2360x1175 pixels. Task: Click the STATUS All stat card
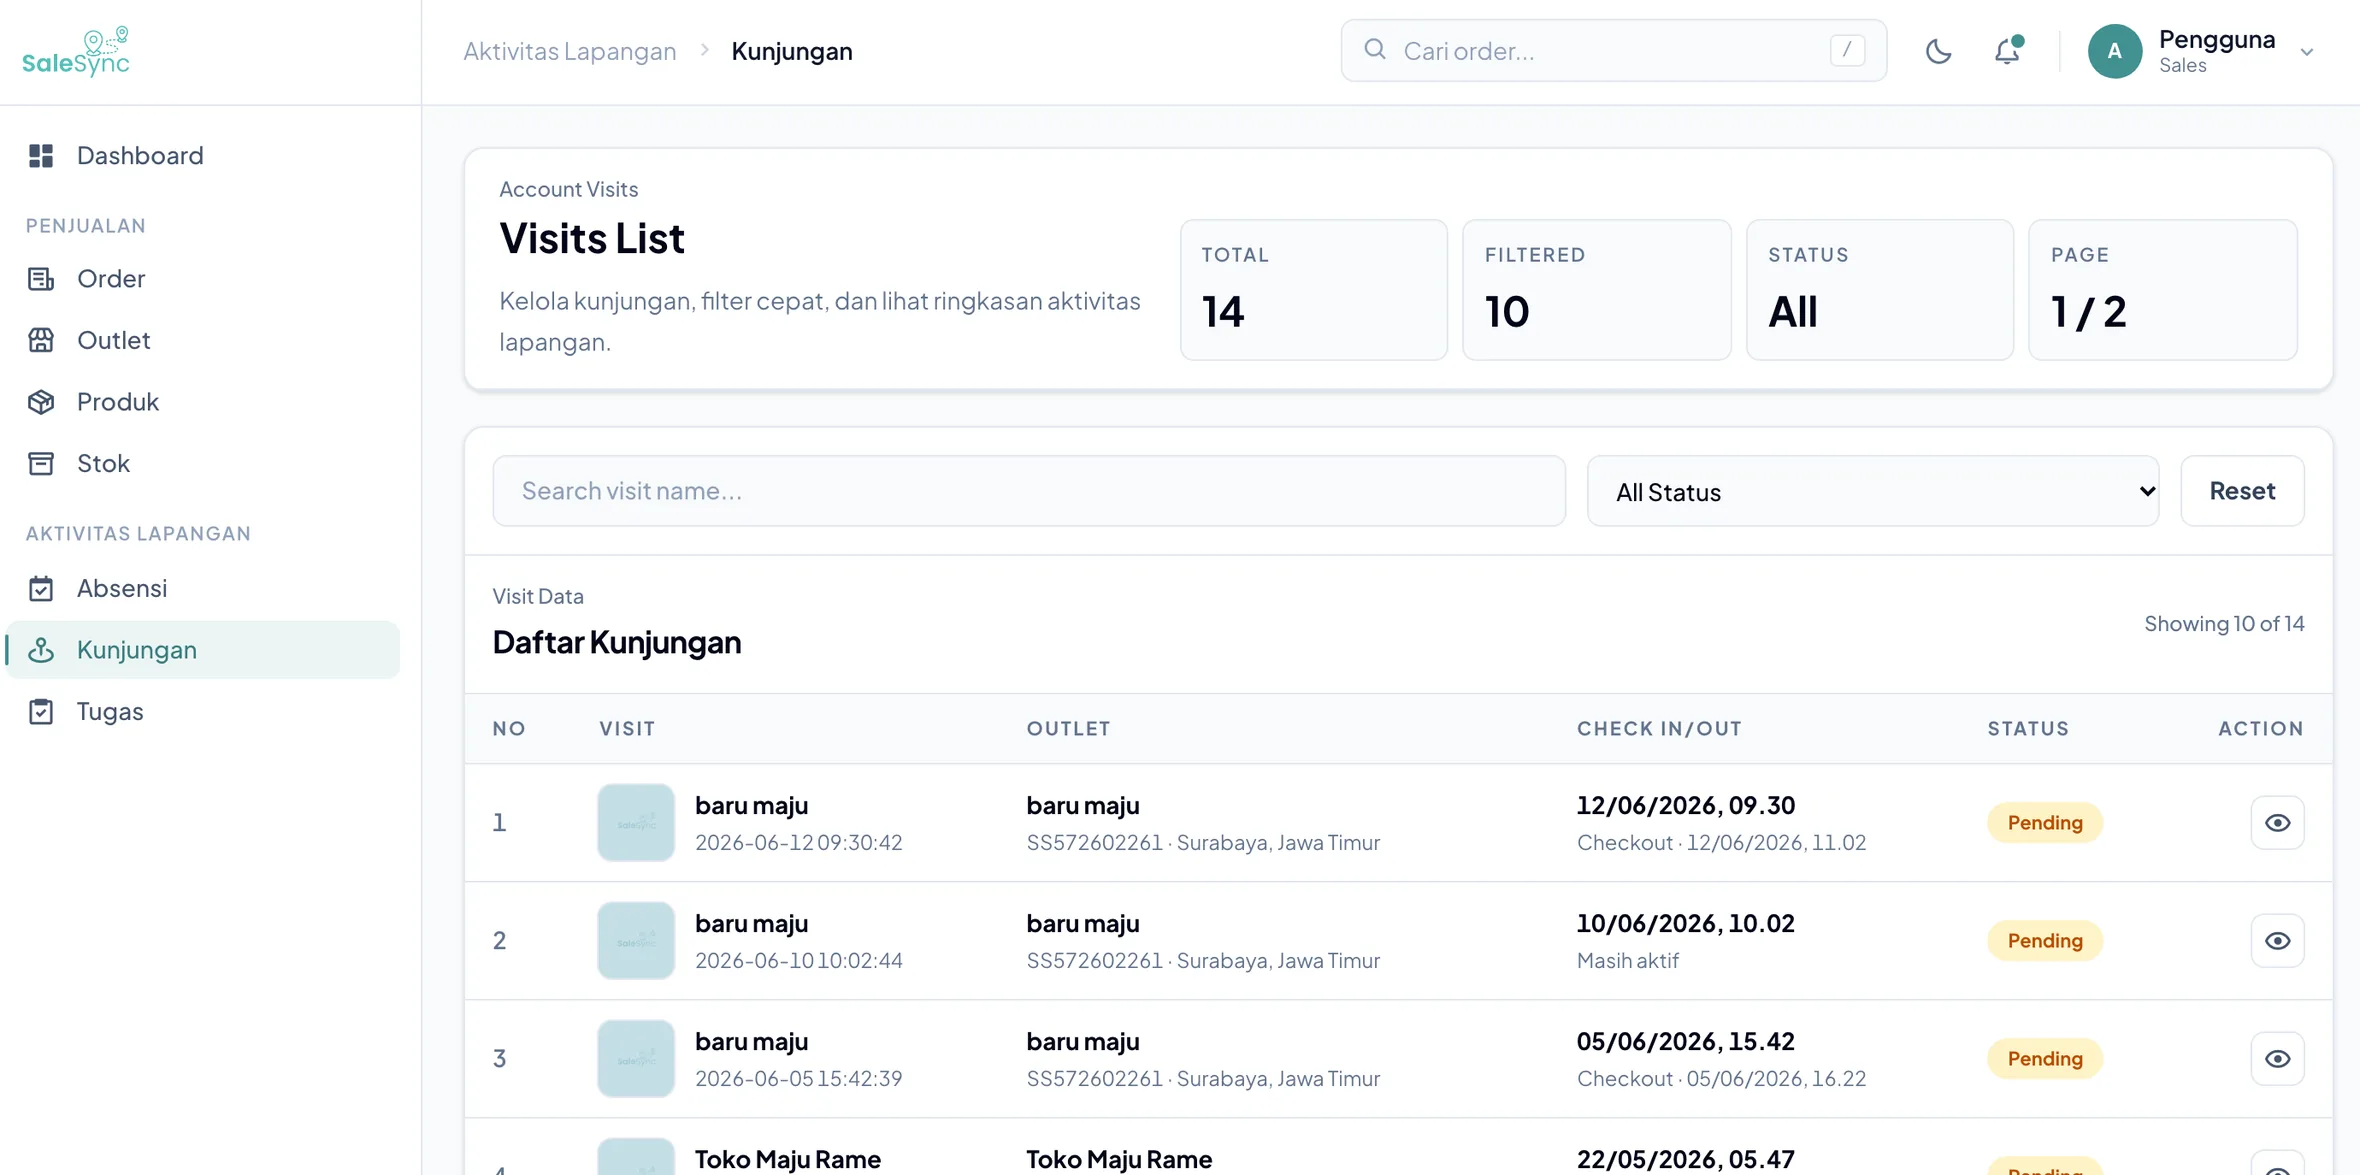tap(1879, 290)
